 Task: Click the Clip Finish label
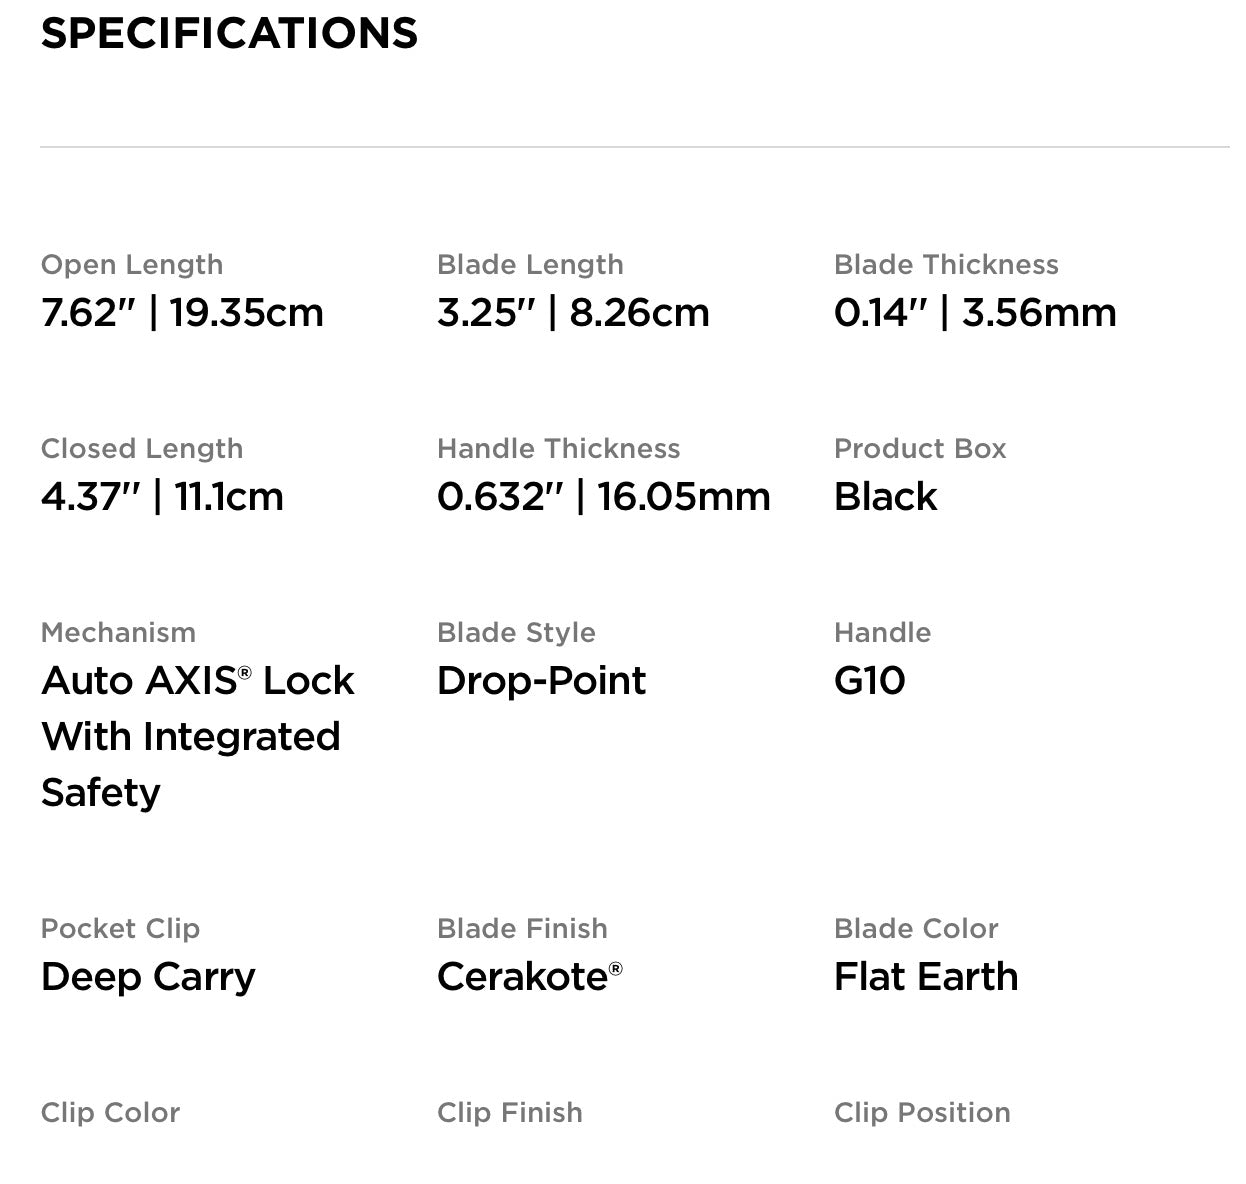pyautogui.click(x=509, y=1113)
